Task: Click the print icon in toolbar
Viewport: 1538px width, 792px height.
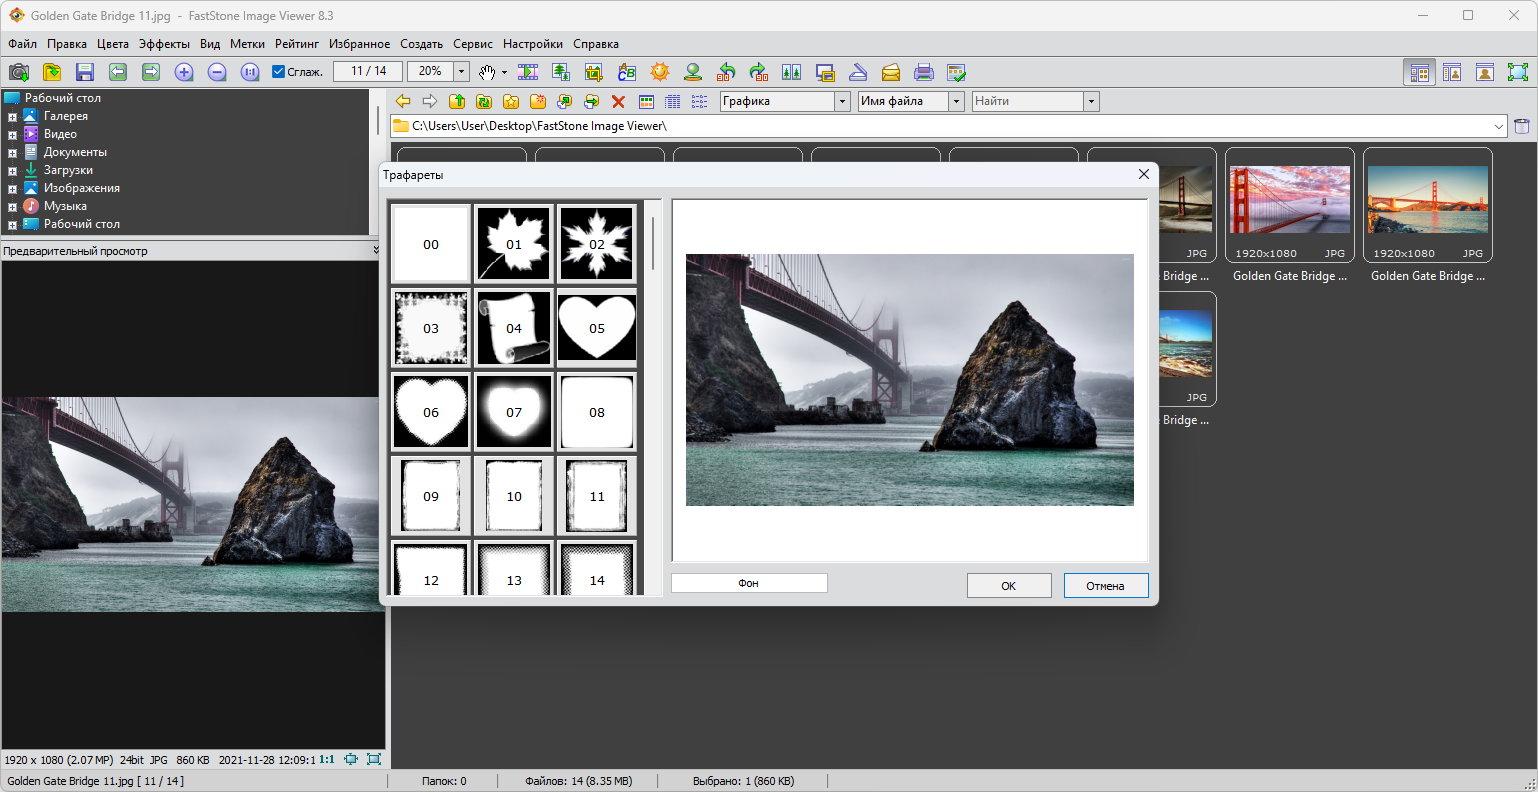Action: (924, 72)
